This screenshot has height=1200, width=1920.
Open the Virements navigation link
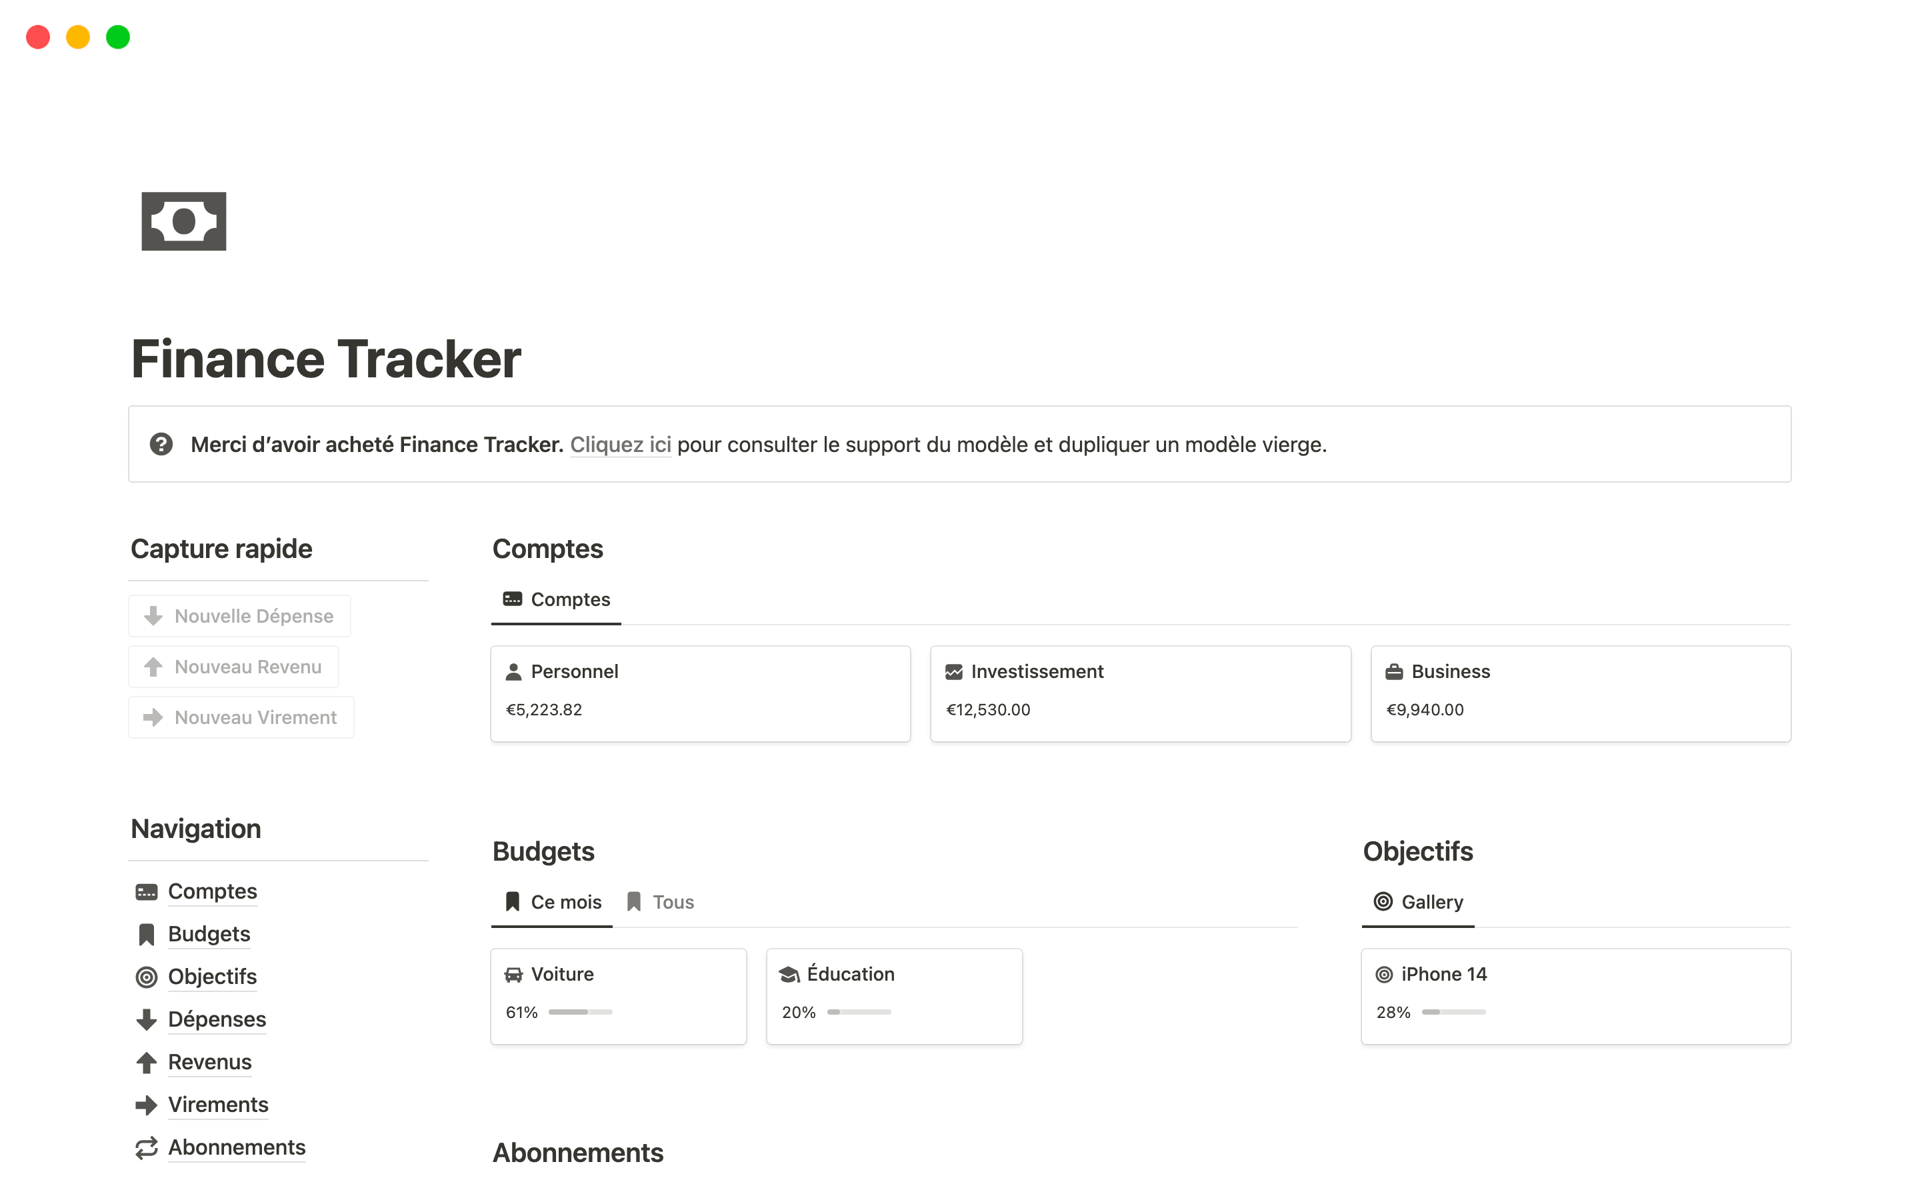point(218,1105)
